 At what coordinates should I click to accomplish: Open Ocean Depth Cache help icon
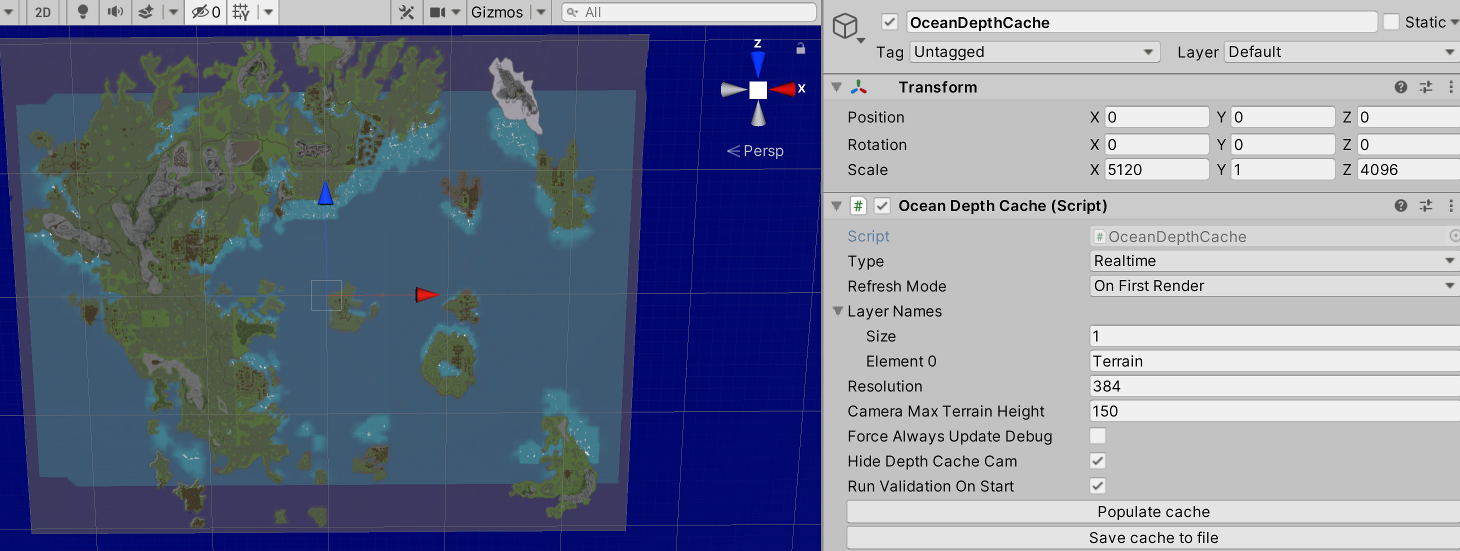point(1401,206)
